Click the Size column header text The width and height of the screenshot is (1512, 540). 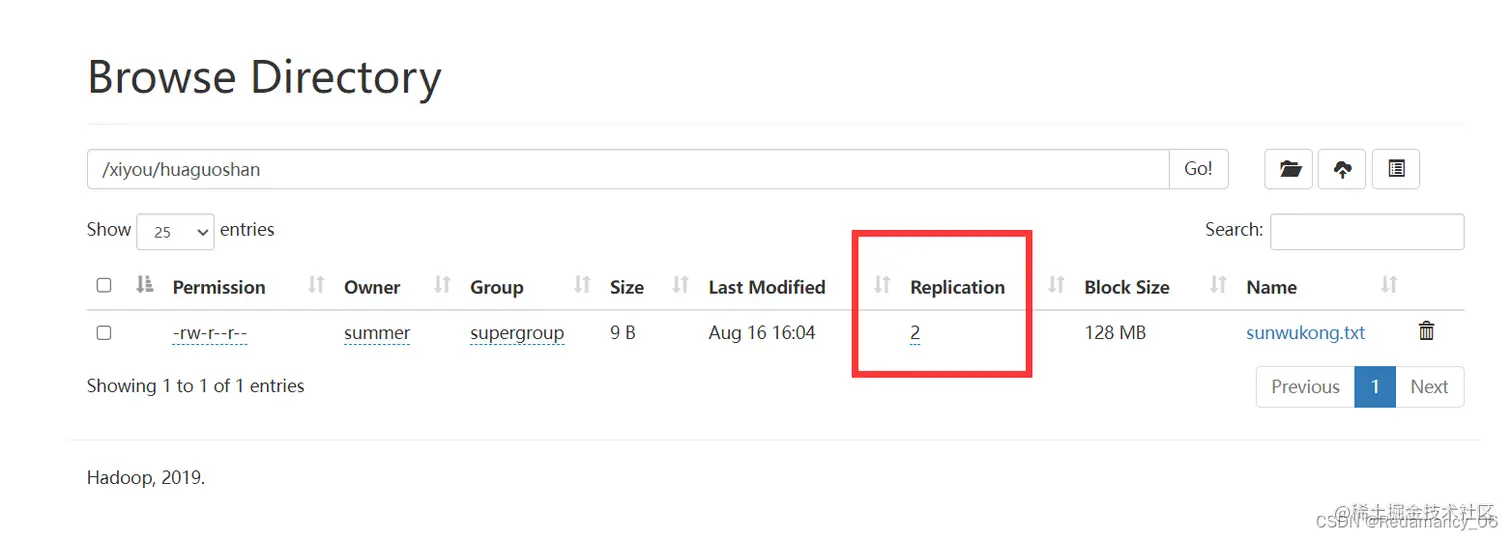pyautogui.click(x=627, y=287)
